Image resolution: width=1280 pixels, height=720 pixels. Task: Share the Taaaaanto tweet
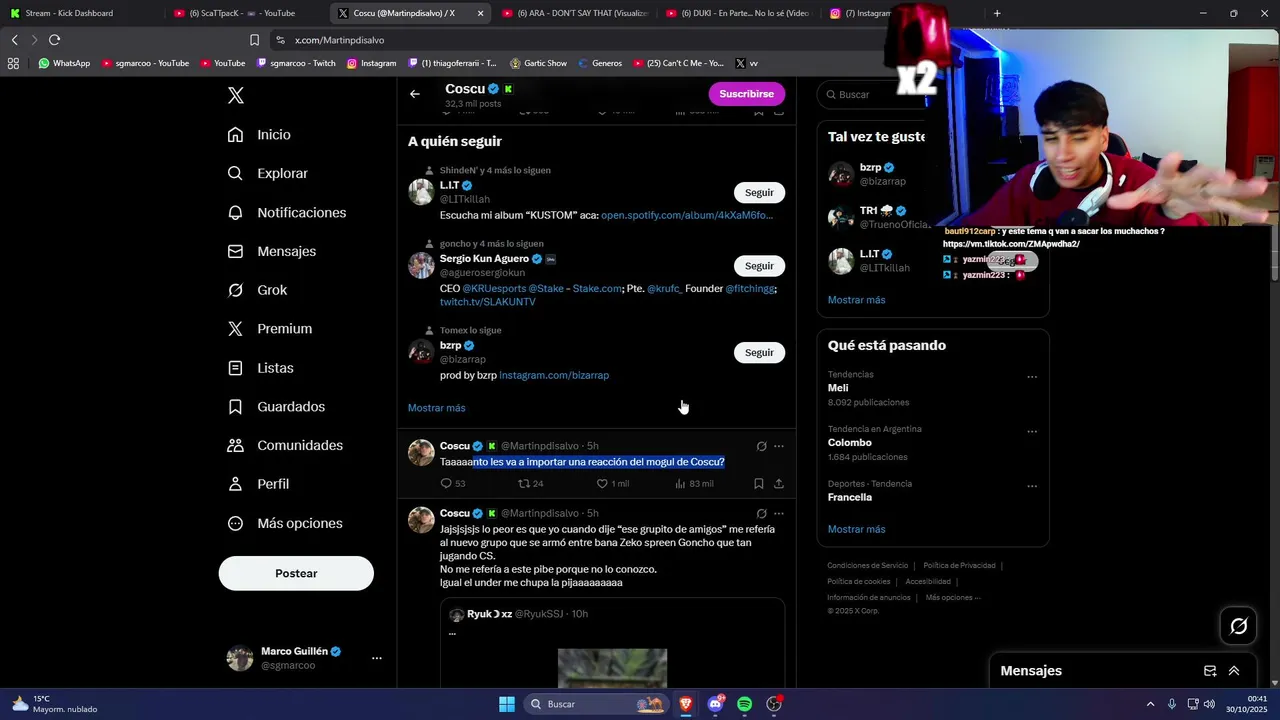(779, 484)
